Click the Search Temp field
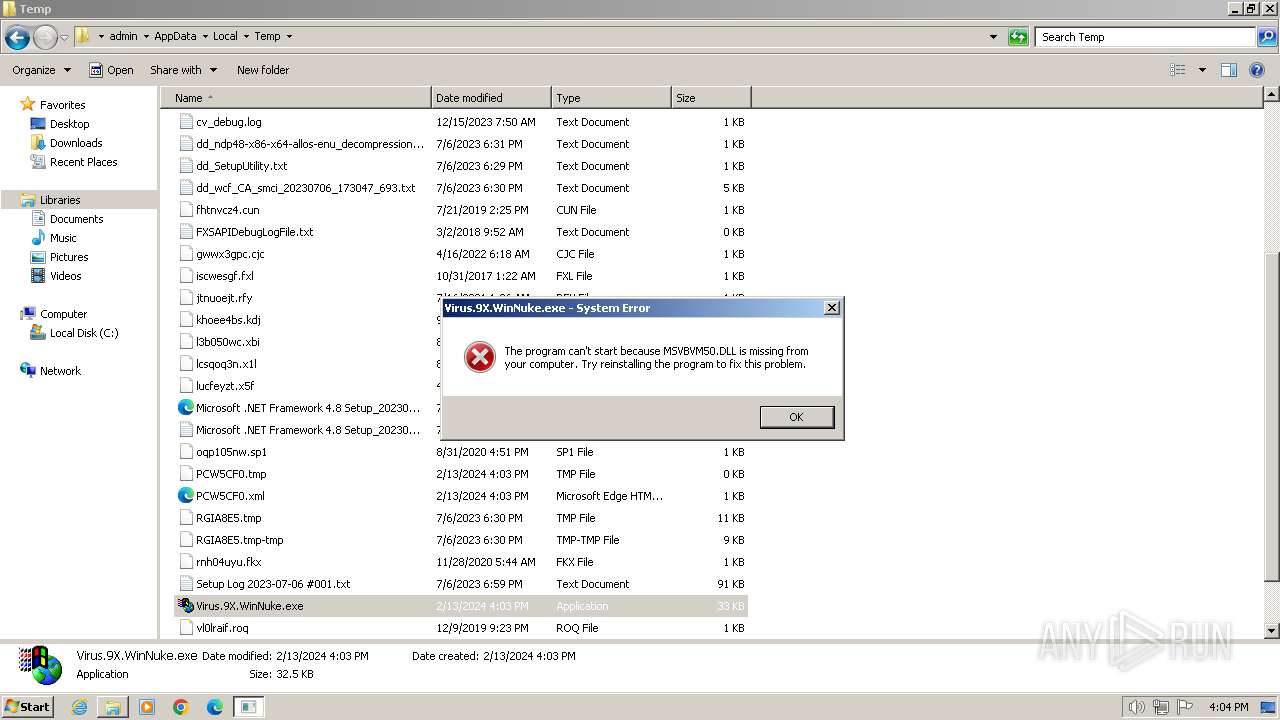 tap(1146, 37)
